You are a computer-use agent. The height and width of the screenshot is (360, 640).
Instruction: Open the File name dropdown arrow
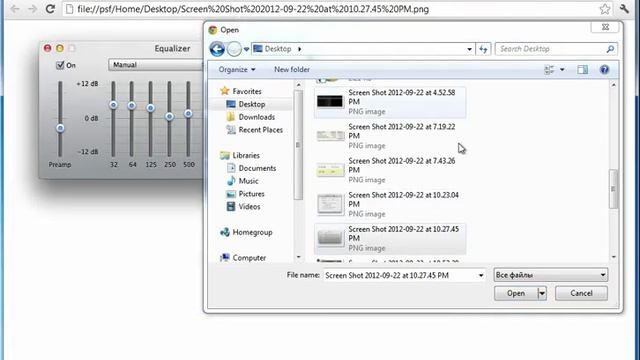(x=481, y=276)
